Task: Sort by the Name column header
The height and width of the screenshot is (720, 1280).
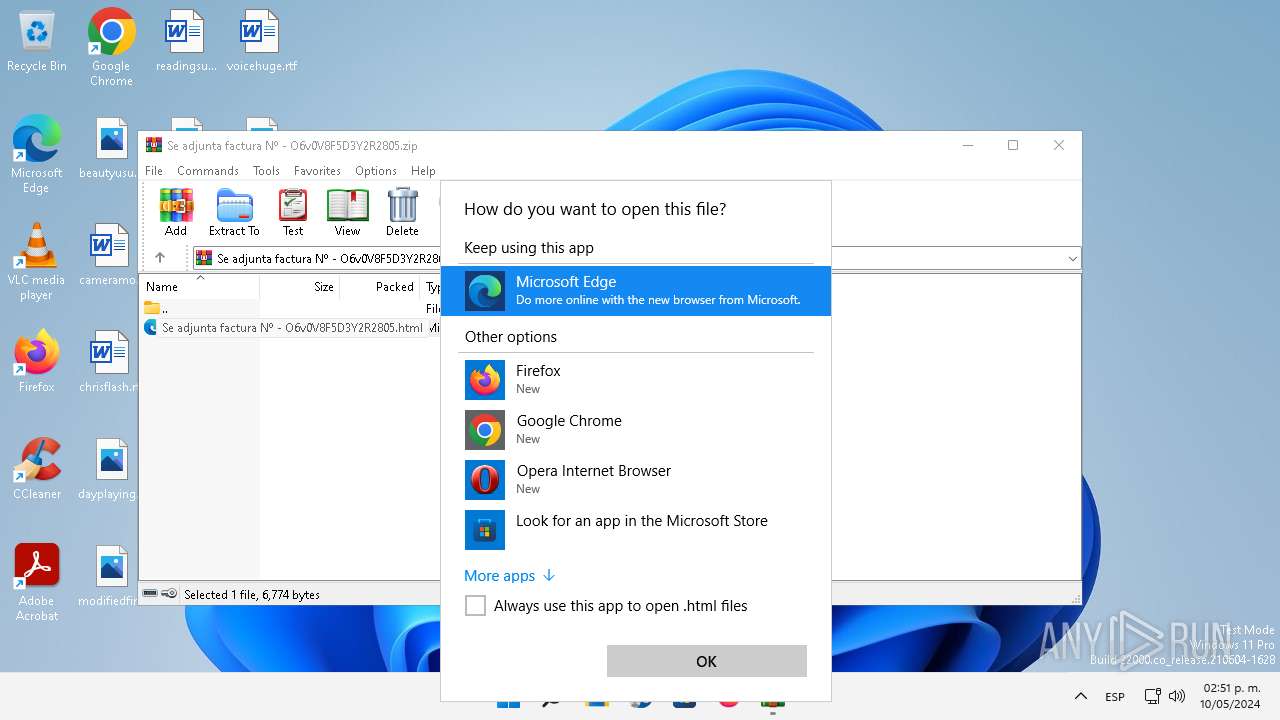Action: pyautogui.click(x=200, y=287)
